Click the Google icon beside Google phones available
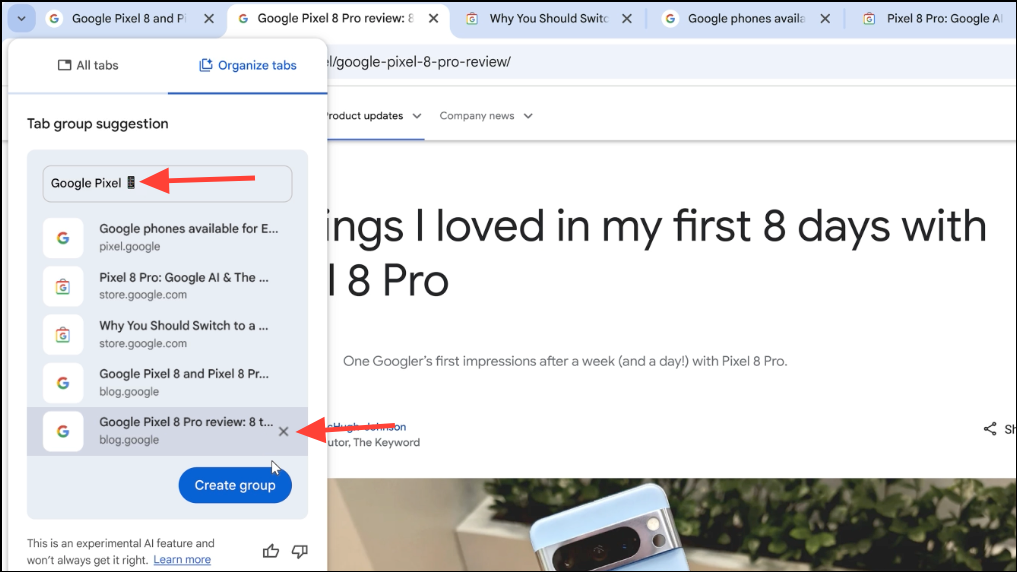1017x572 pixels. click(x=63, y=238)
